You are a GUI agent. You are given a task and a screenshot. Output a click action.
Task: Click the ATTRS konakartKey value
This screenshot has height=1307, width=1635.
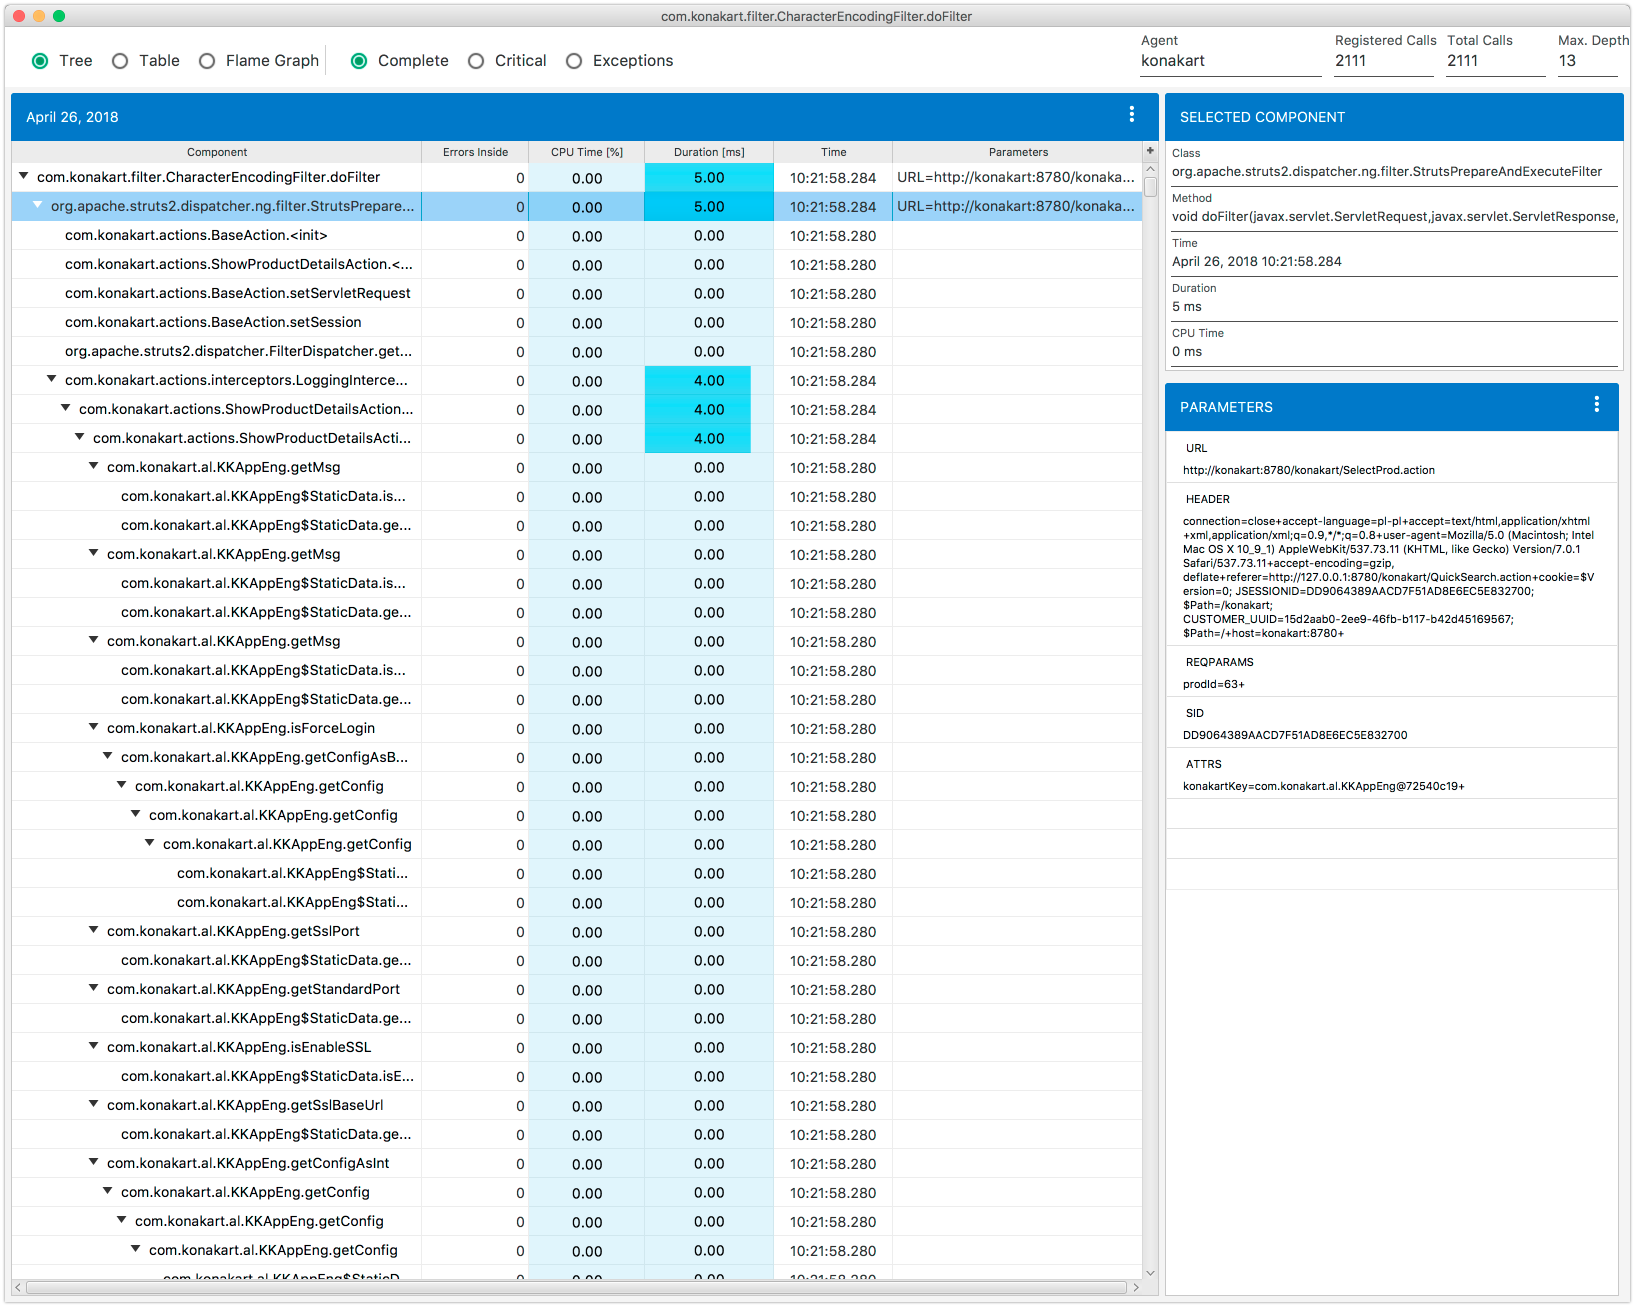click(x=1324, y=786)
